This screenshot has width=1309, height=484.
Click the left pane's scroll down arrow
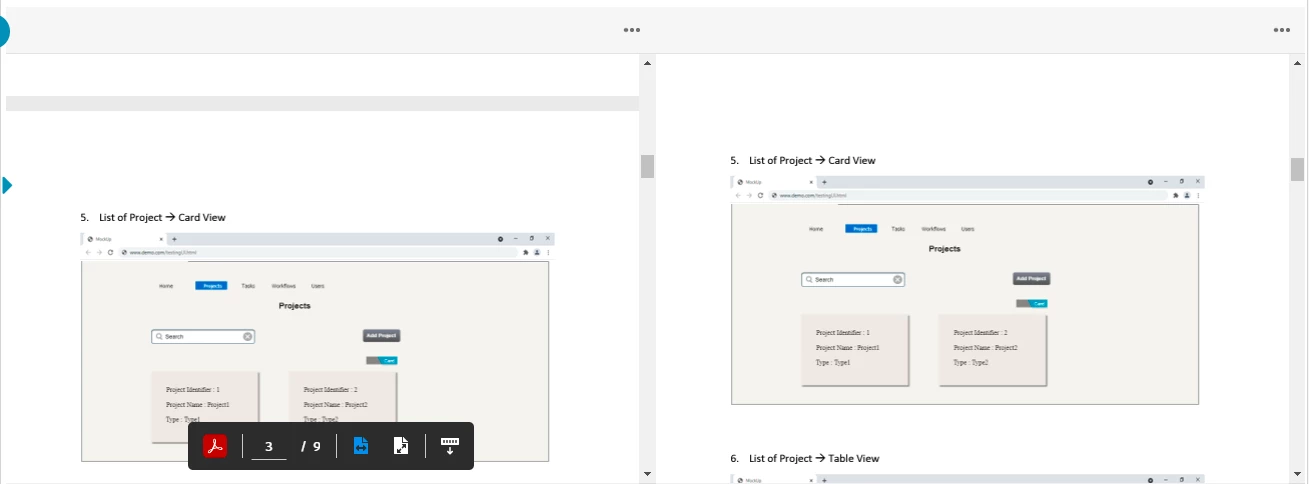tap(647, 474)
